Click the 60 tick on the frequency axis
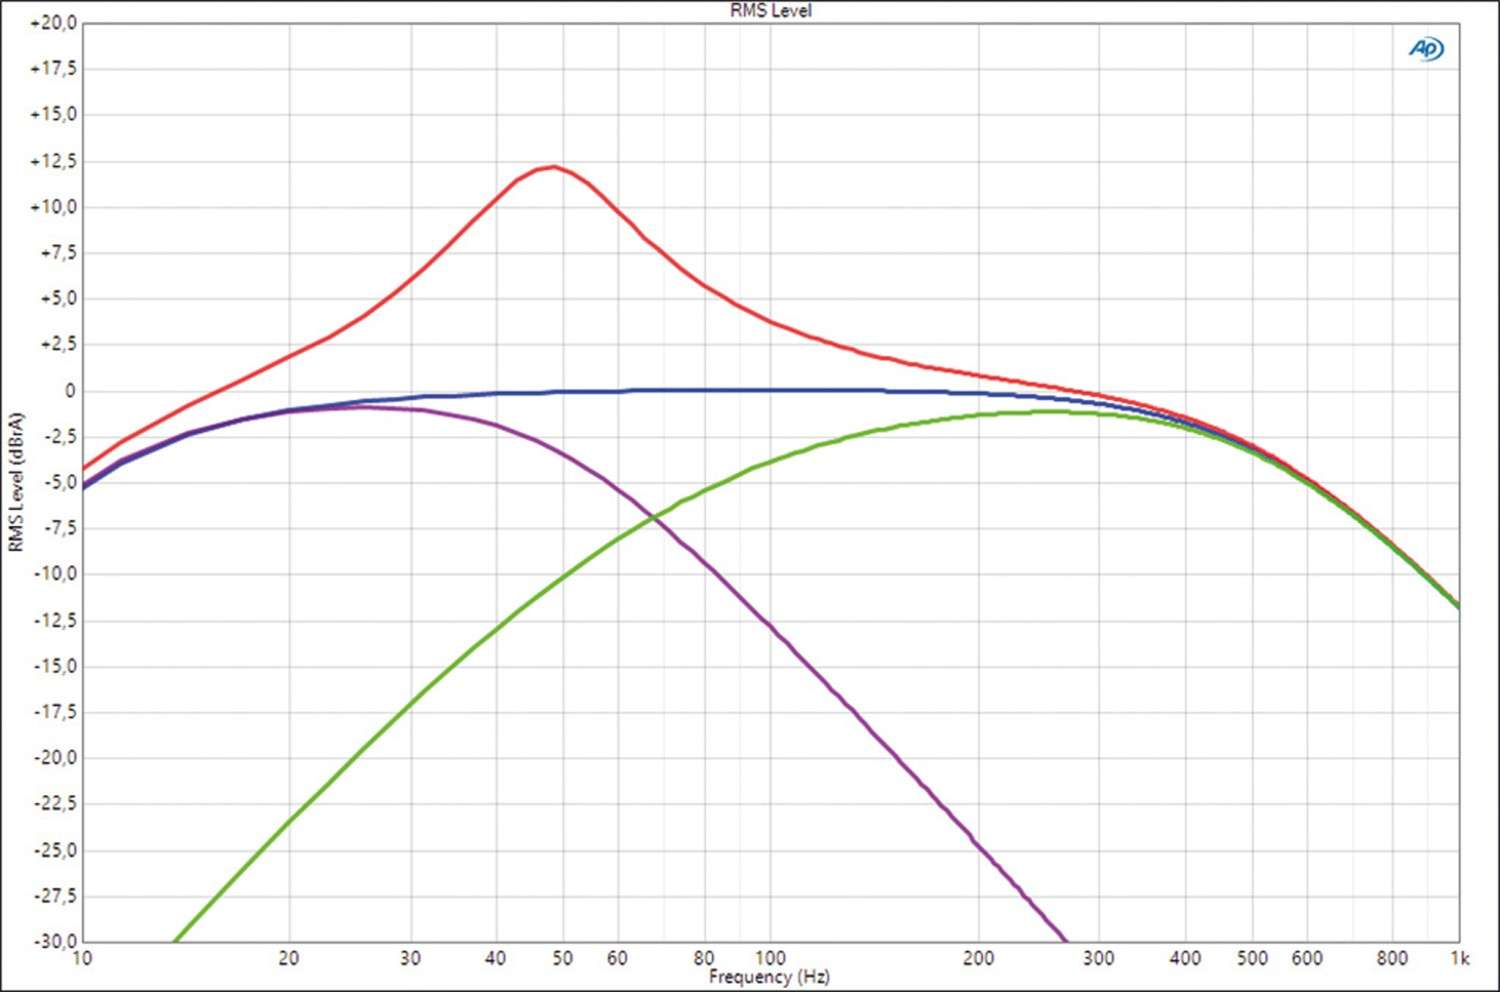1500x992 pixels. [617, 958]
